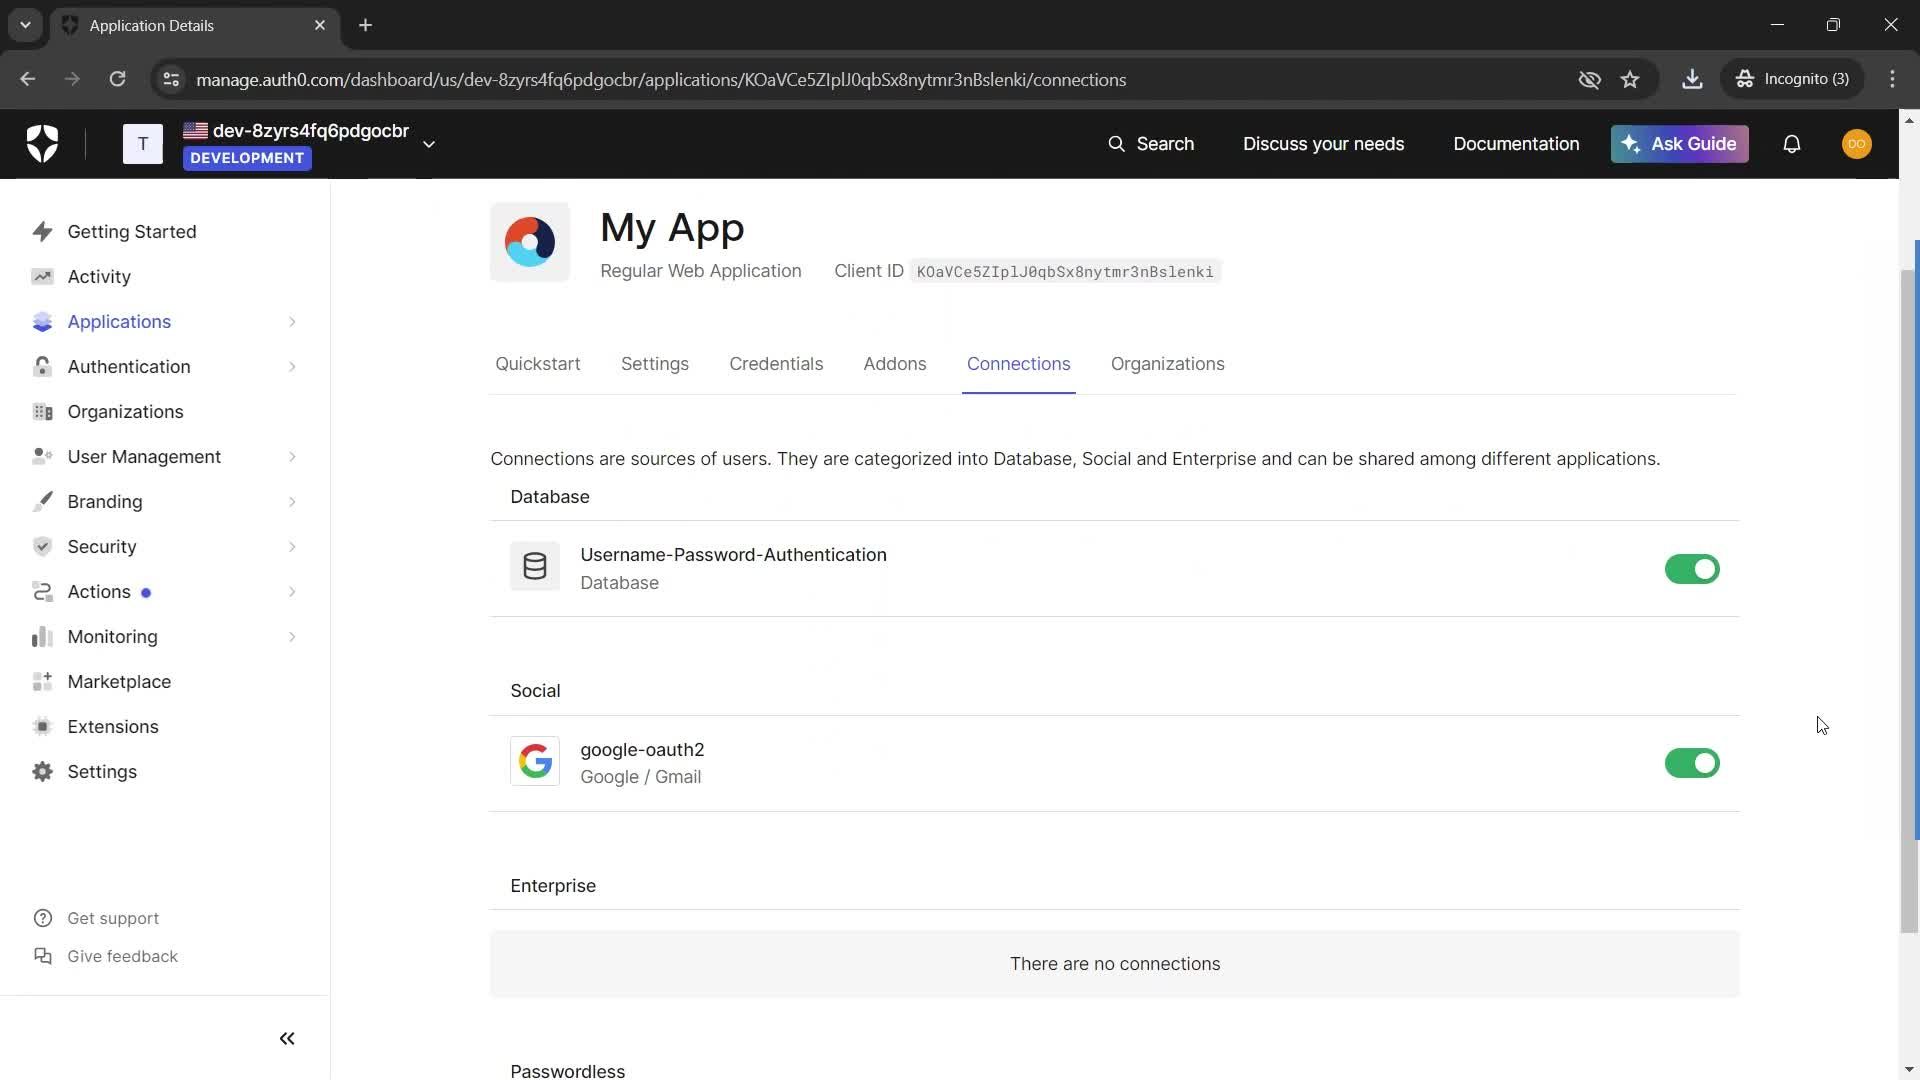Click the browser address bar URL
The height and width of the screenshot is (1080, 1920).
pyautogui.click(x=661, y=80)
